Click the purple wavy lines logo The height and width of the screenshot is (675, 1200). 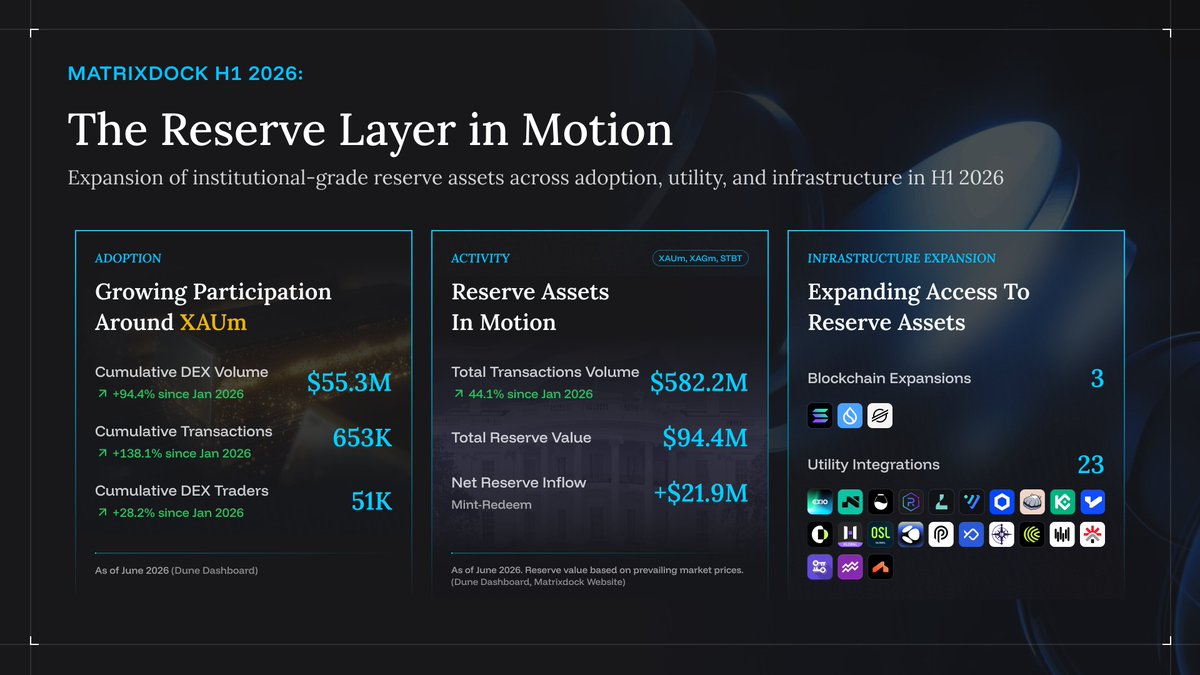[850, 567]
